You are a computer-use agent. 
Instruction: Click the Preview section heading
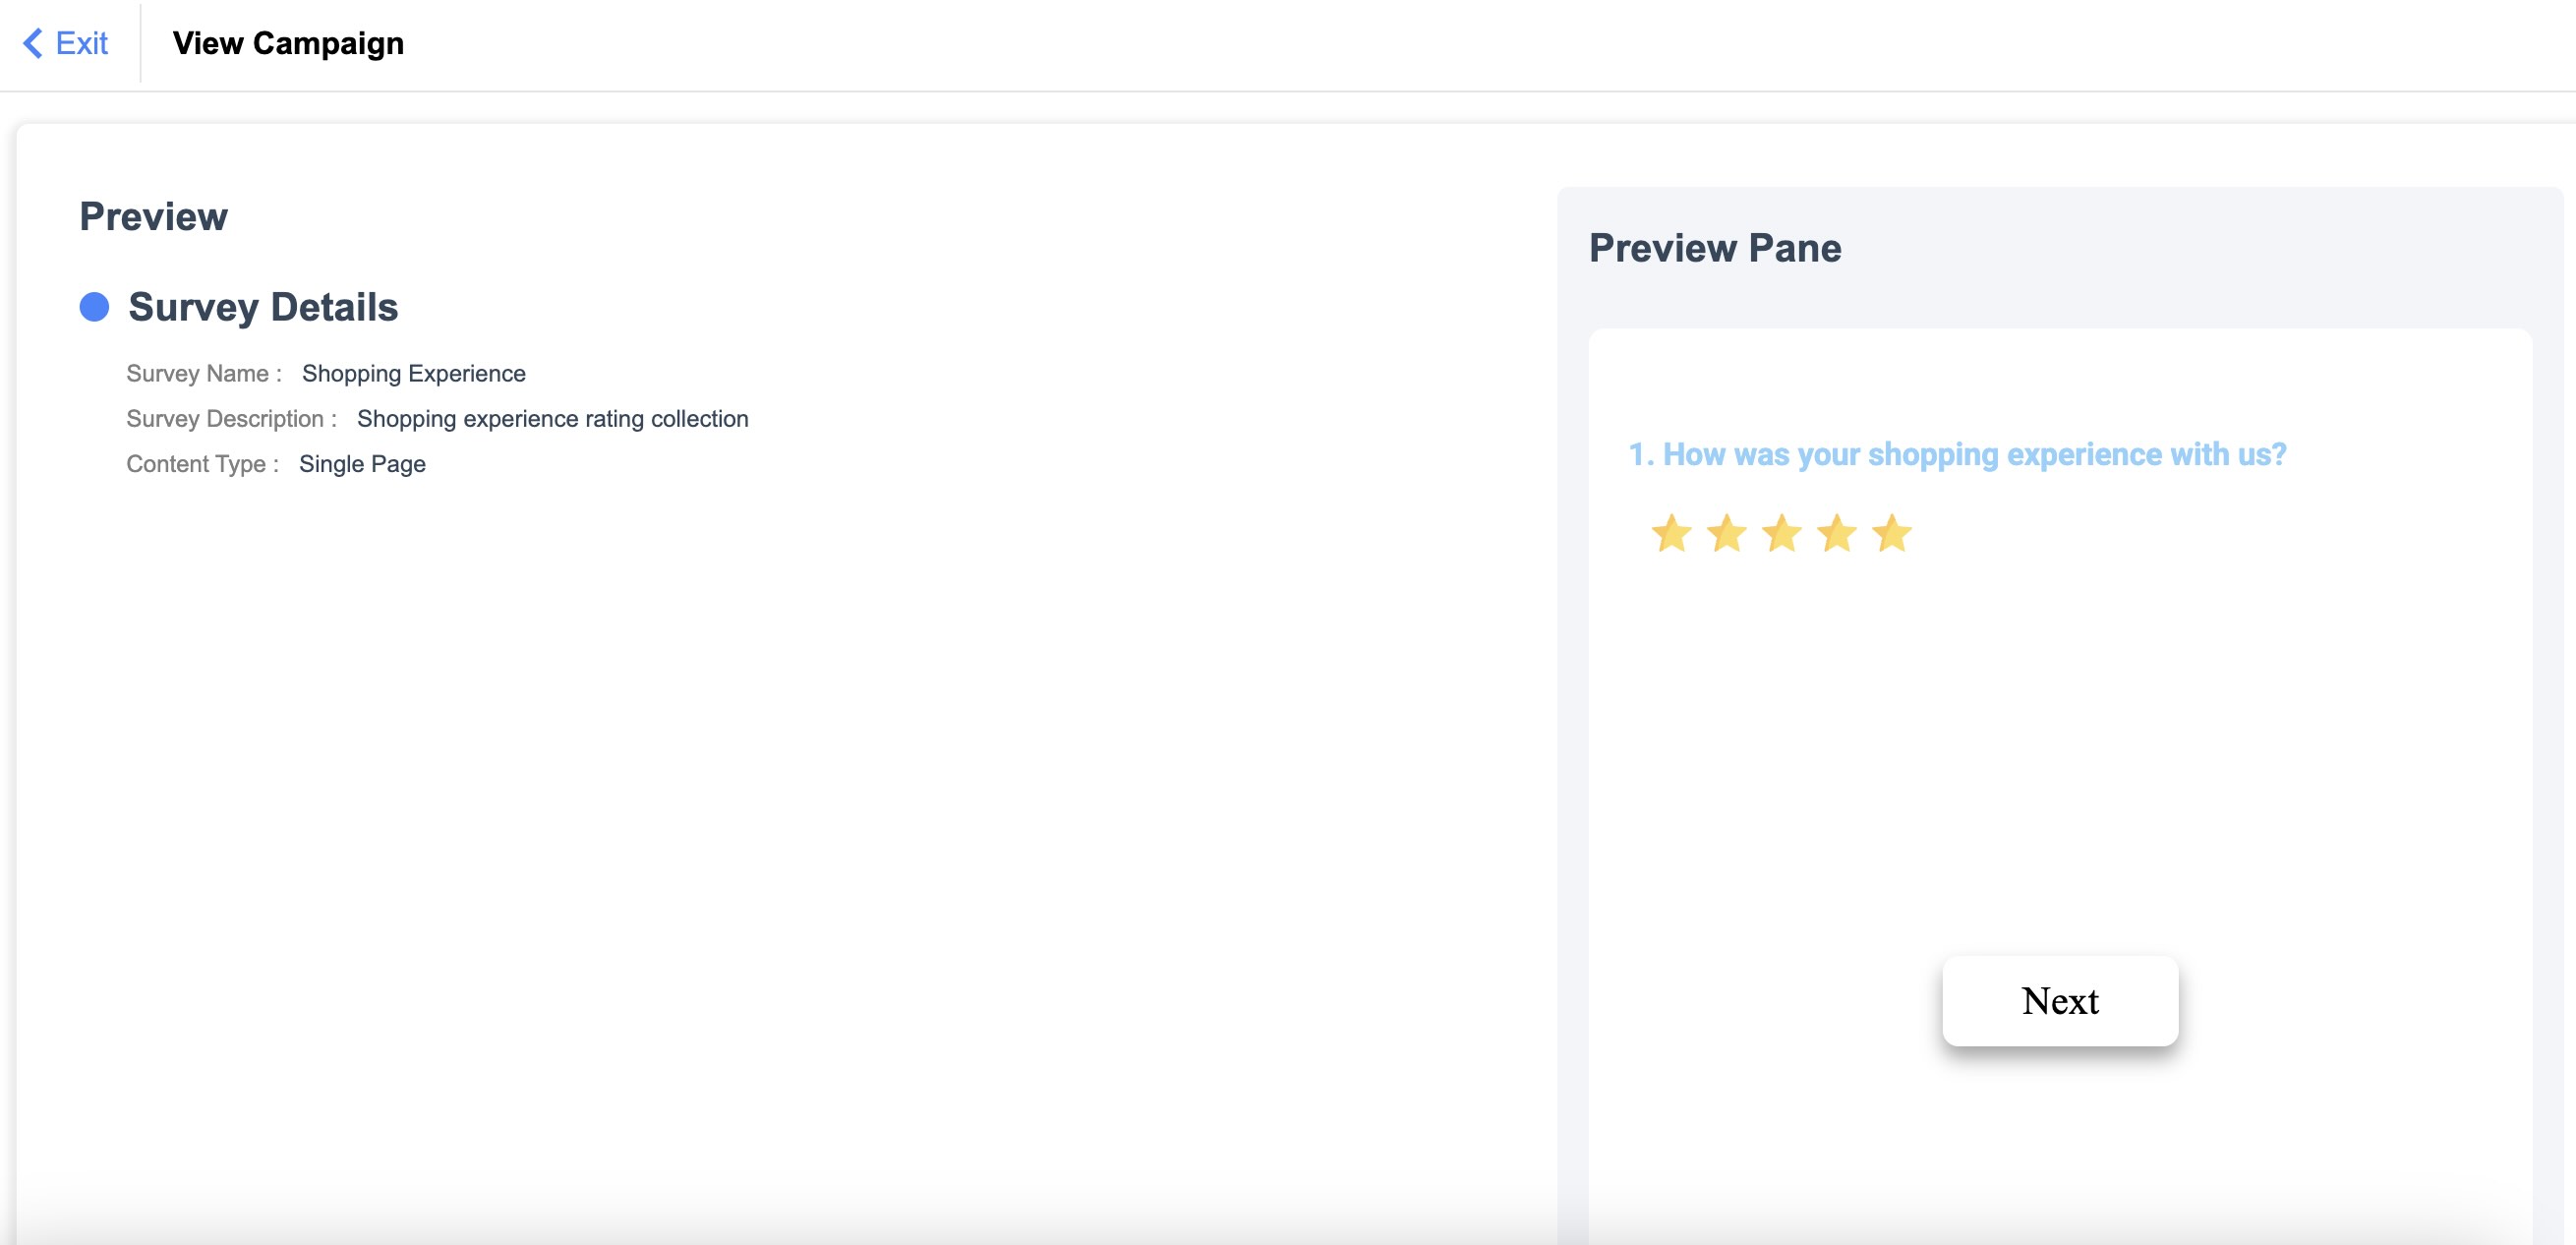coord(154,217)
